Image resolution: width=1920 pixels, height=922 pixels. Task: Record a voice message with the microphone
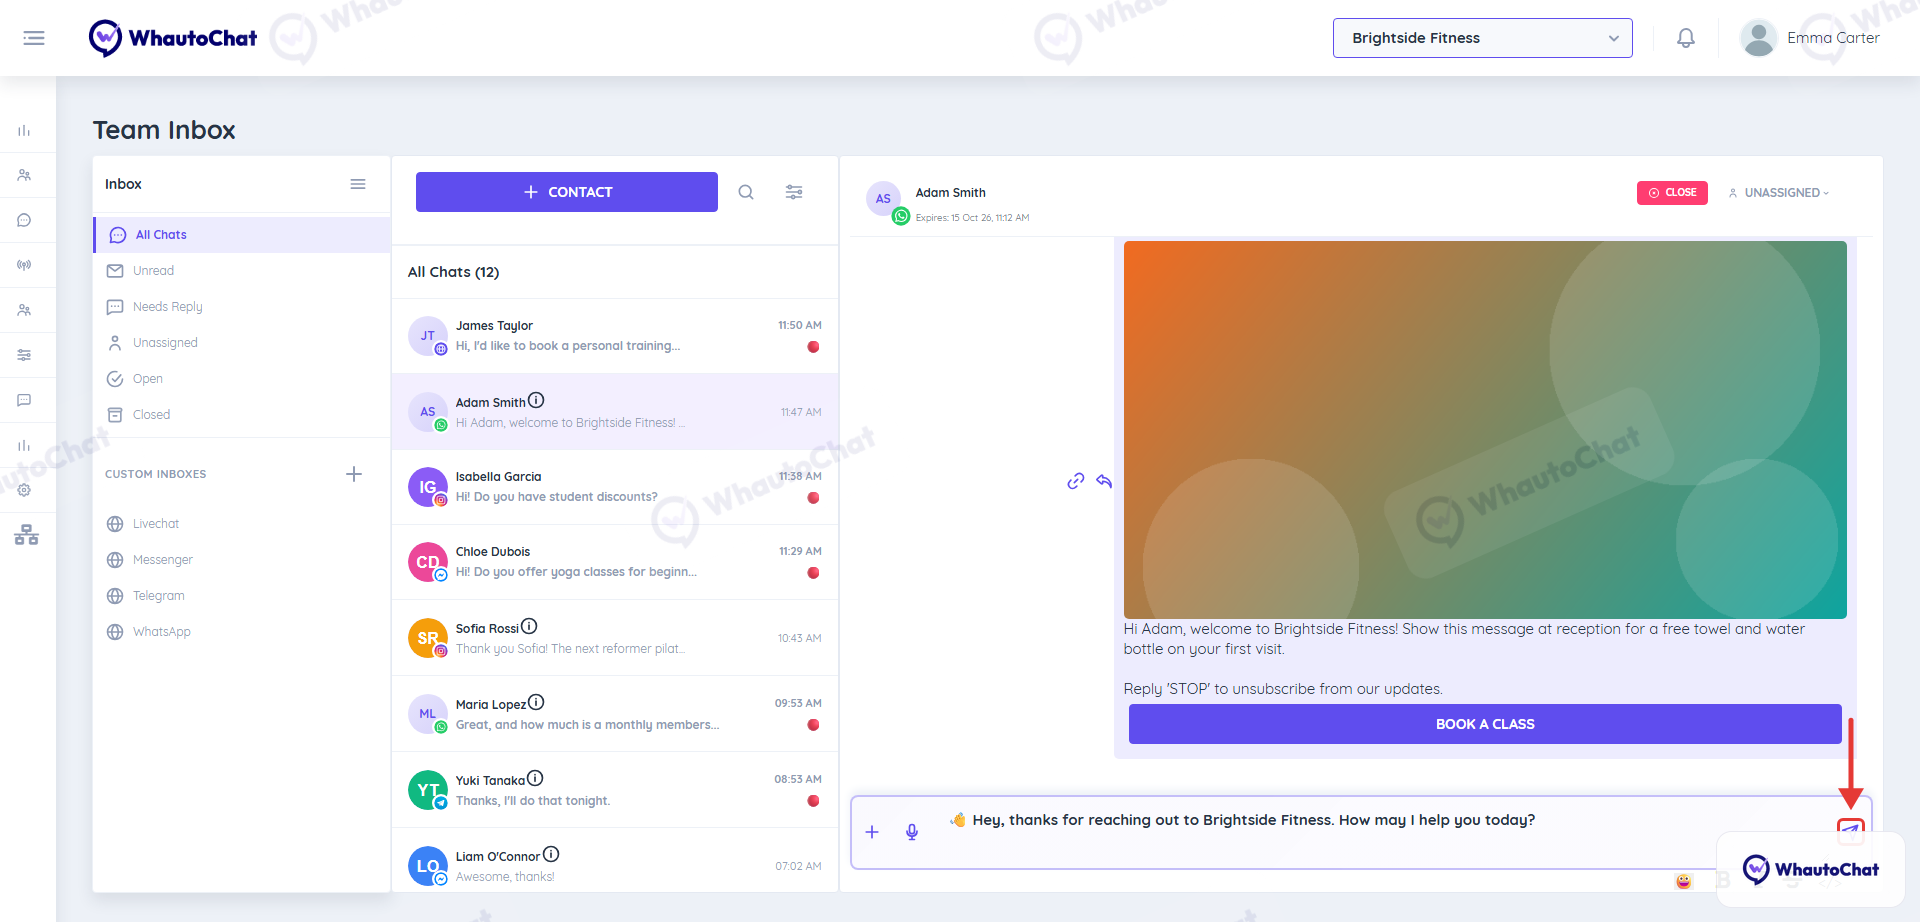(x=912, y=832)
